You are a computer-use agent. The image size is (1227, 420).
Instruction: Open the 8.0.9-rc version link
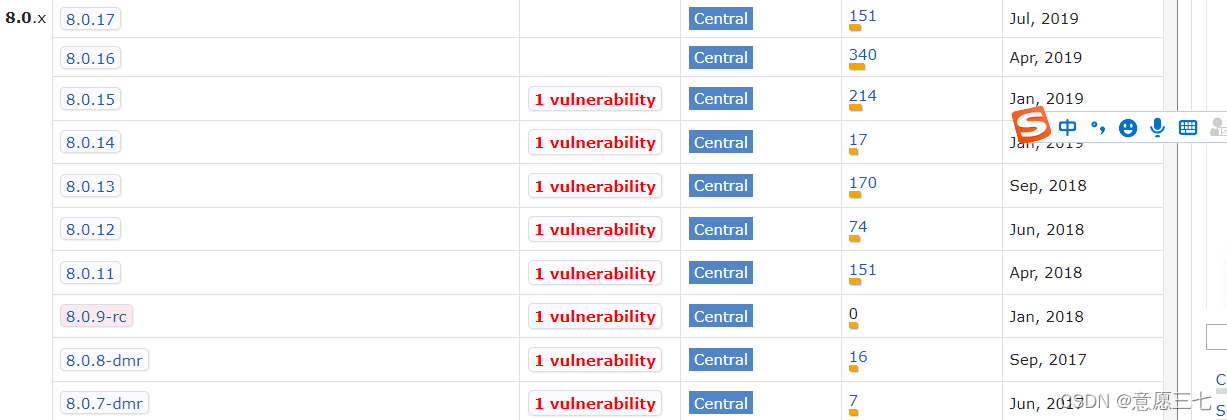click(96, 316)
